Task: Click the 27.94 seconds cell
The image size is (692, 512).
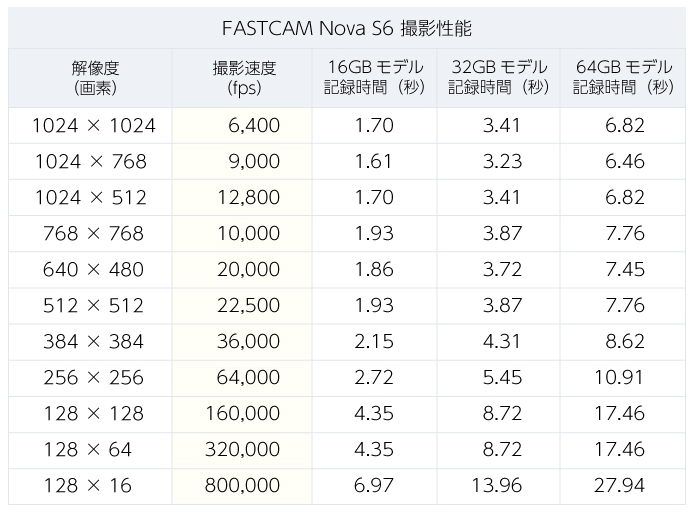Action: click(x=623, y=486)
